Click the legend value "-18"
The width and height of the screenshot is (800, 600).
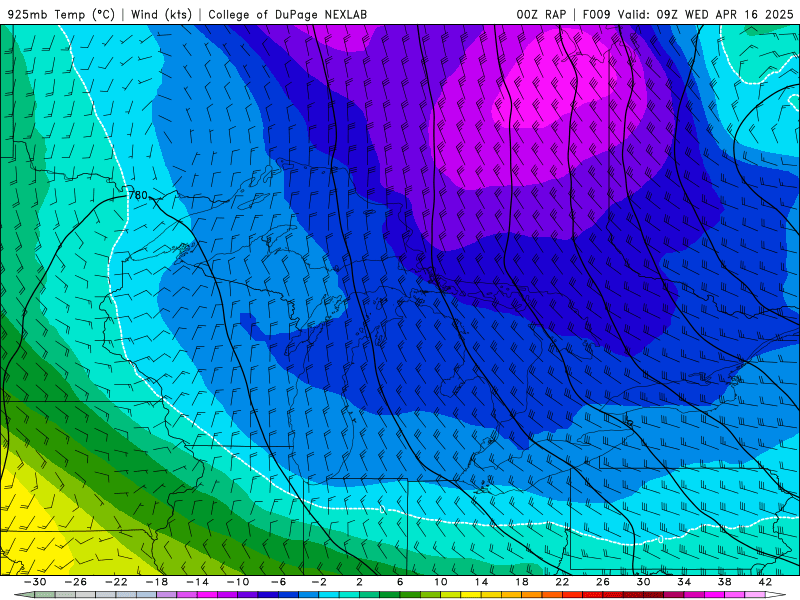[x=157, y=582]
